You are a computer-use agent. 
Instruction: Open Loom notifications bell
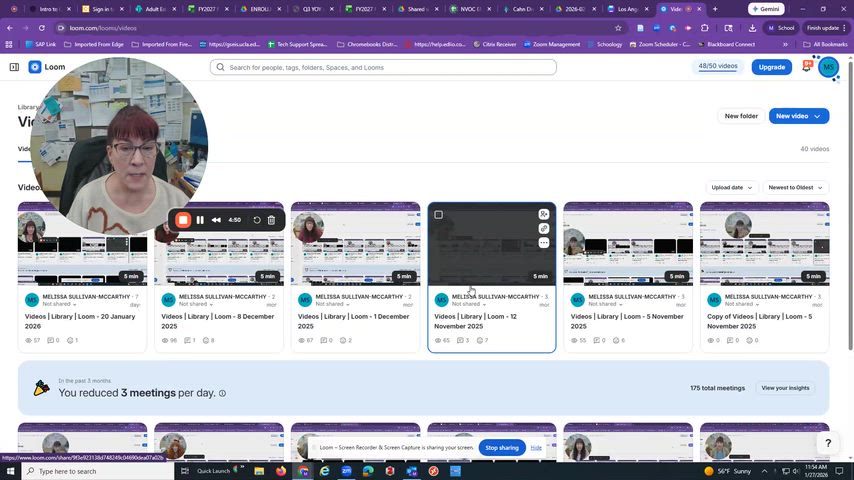tap(806, 67)
